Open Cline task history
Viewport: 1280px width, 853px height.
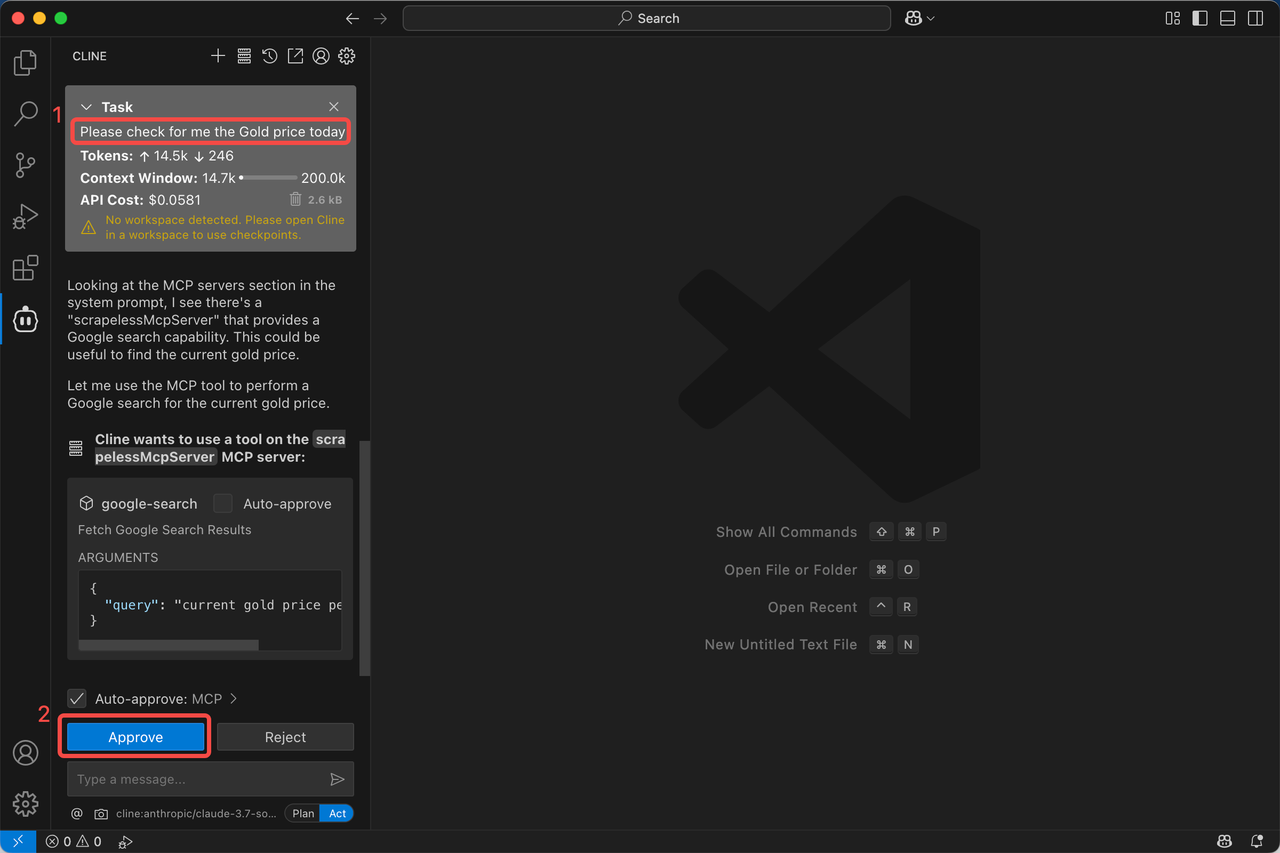pos(270,56)
